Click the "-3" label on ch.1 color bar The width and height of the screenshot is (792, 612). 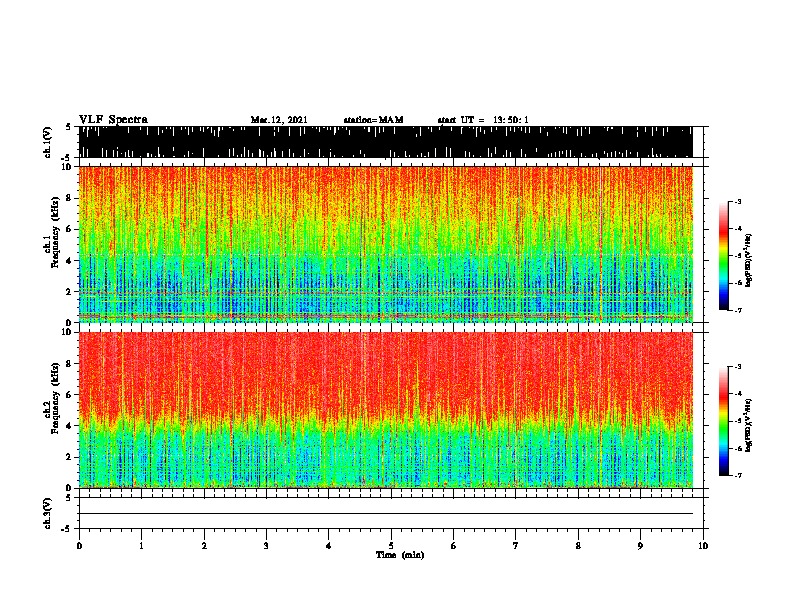(737, 202)
